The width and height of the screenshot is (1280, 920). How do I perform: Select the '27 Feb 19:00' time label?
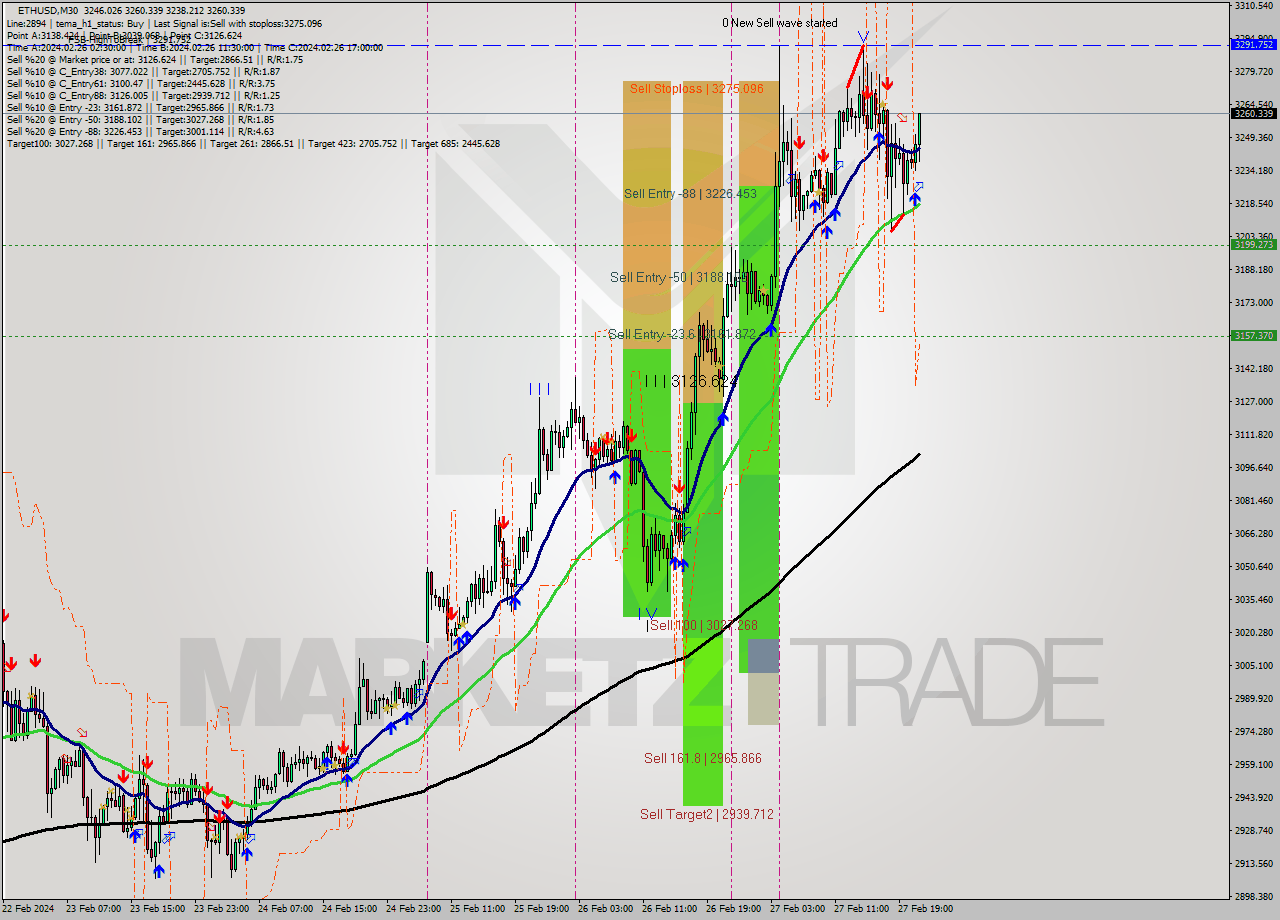point(925,909)
